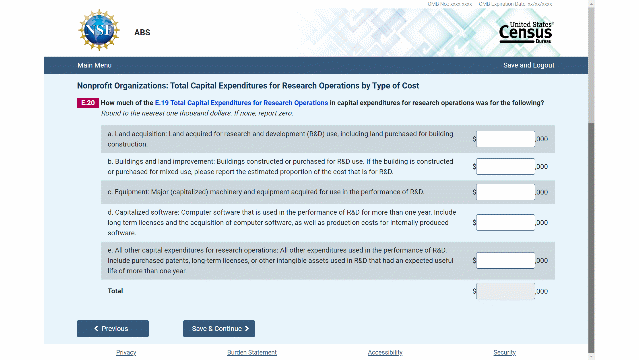Screen dimensions: 639x360
Task: Focus the Land acquisition amount field
Action: (505, 139)
